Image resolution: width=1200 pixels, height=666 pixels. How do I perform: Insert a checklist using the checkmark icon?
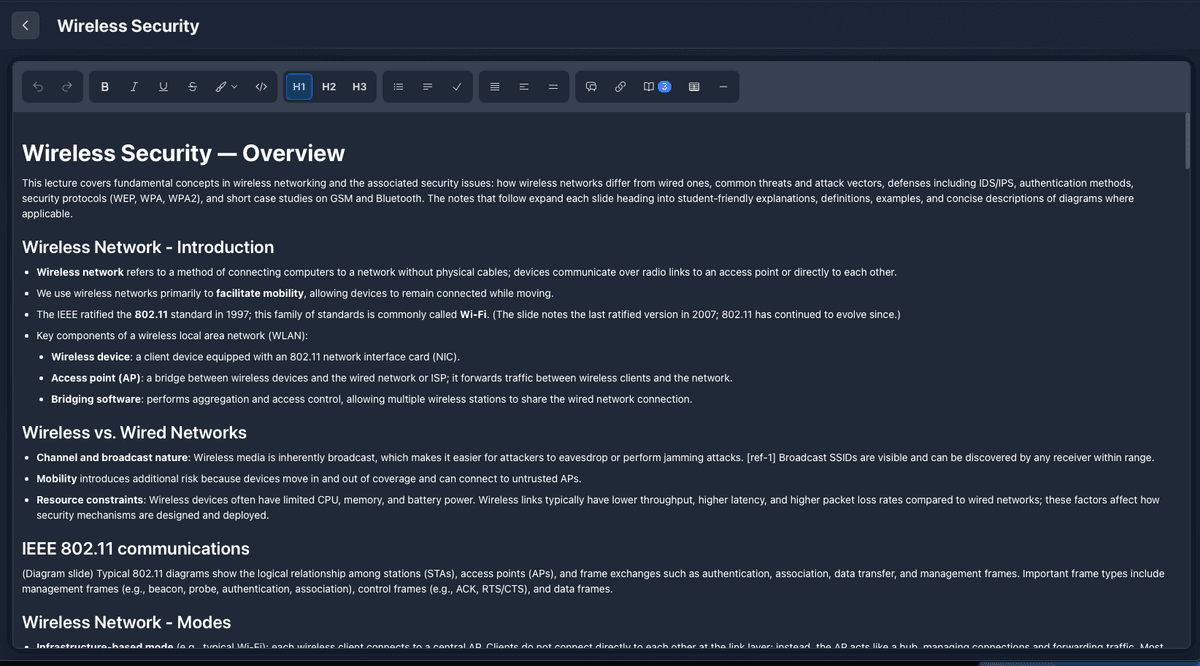(x=457, y=86)
